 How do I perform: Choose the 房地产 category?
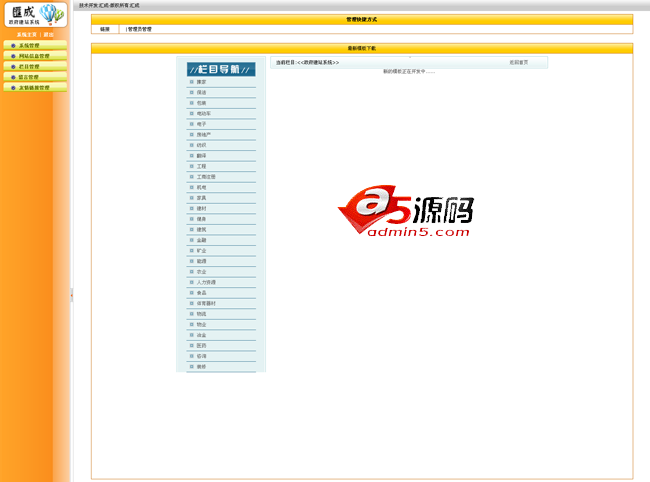[204, 135]
